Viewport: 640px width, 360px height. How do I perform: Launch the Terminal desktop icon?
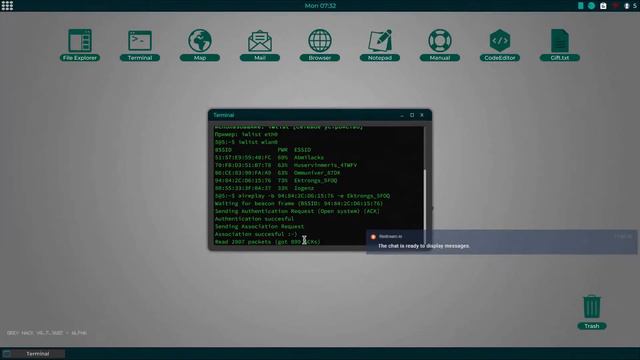(x=140, y=45)
